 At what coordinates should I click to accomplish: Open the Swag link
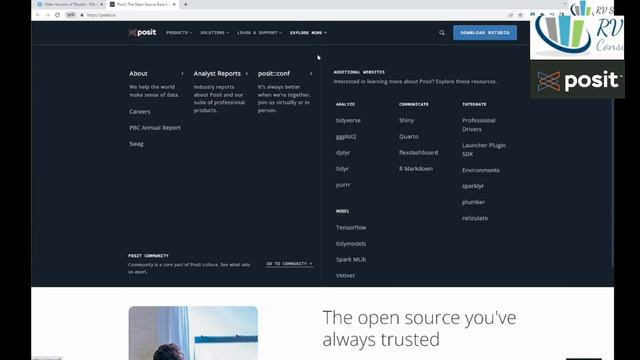pos(136,144)
